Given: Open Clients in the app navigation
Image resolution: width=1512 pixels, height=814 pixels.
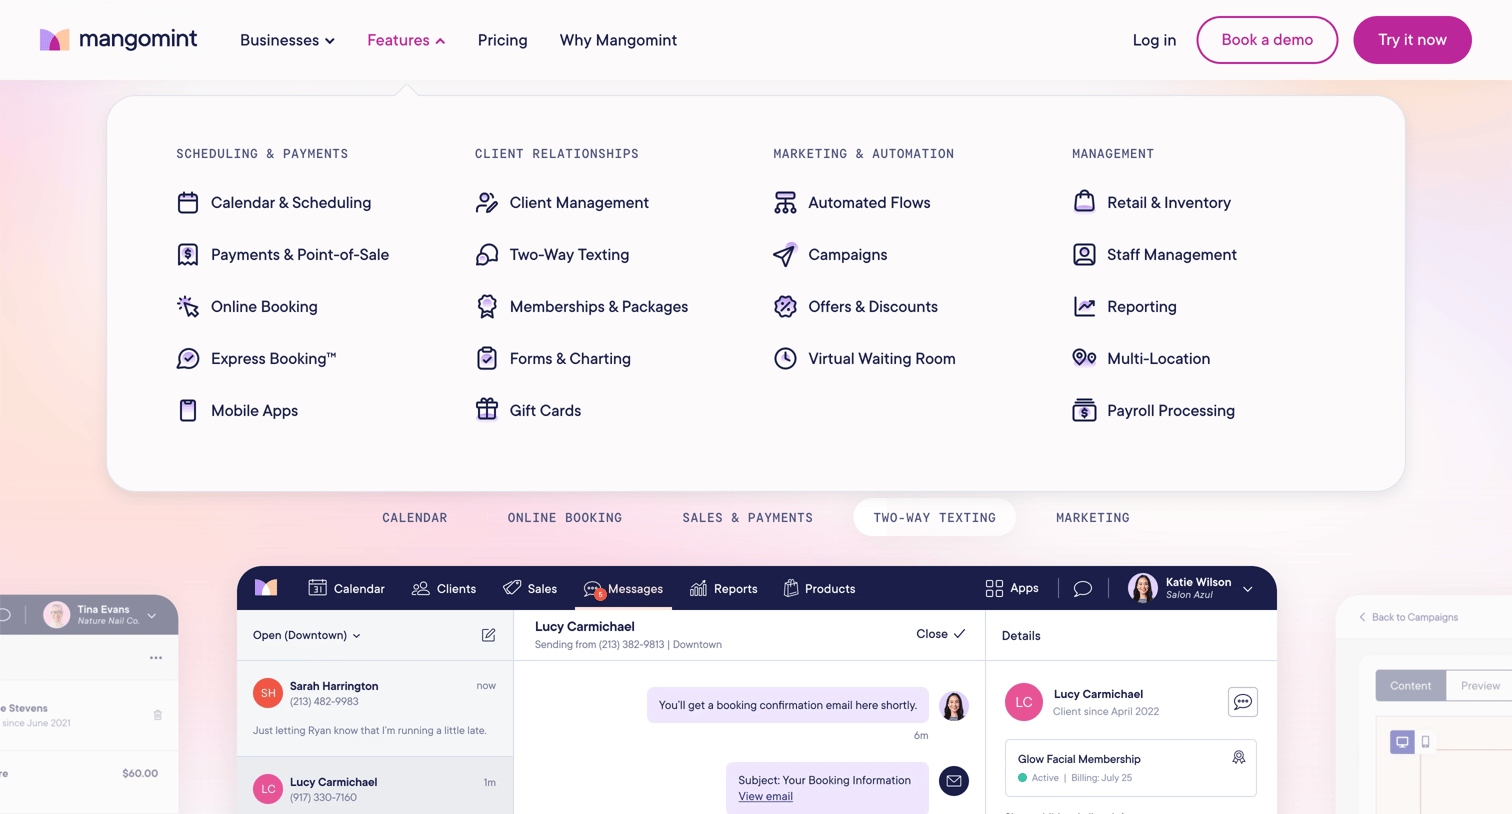Looking at the screenshot, I should coord(444,589).
